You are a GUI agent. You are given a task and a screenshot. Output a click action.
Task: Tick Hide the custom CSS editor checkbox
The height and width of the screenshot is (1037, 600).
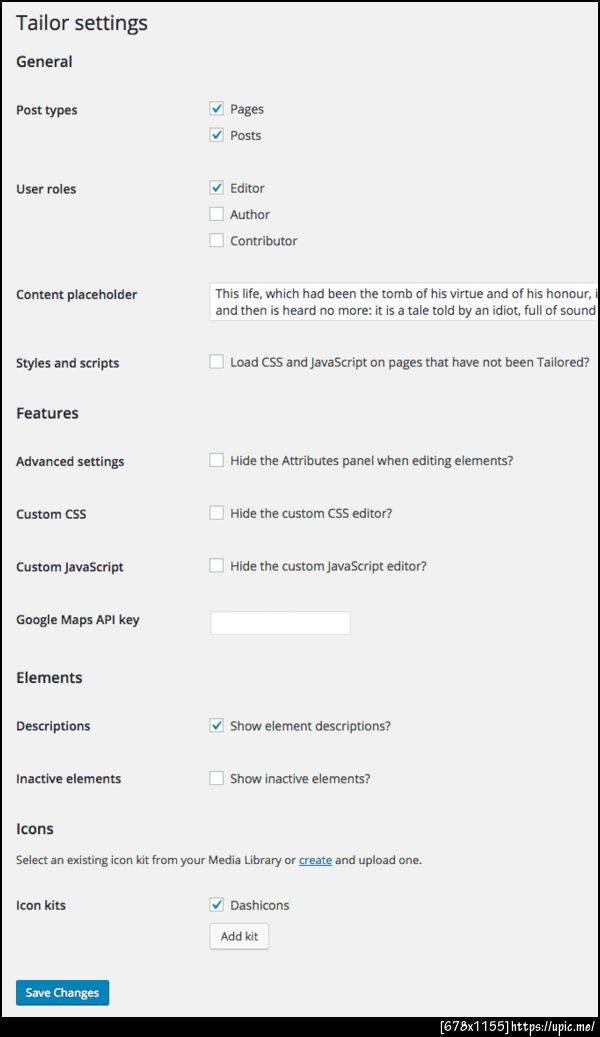(x=216, y=513)
